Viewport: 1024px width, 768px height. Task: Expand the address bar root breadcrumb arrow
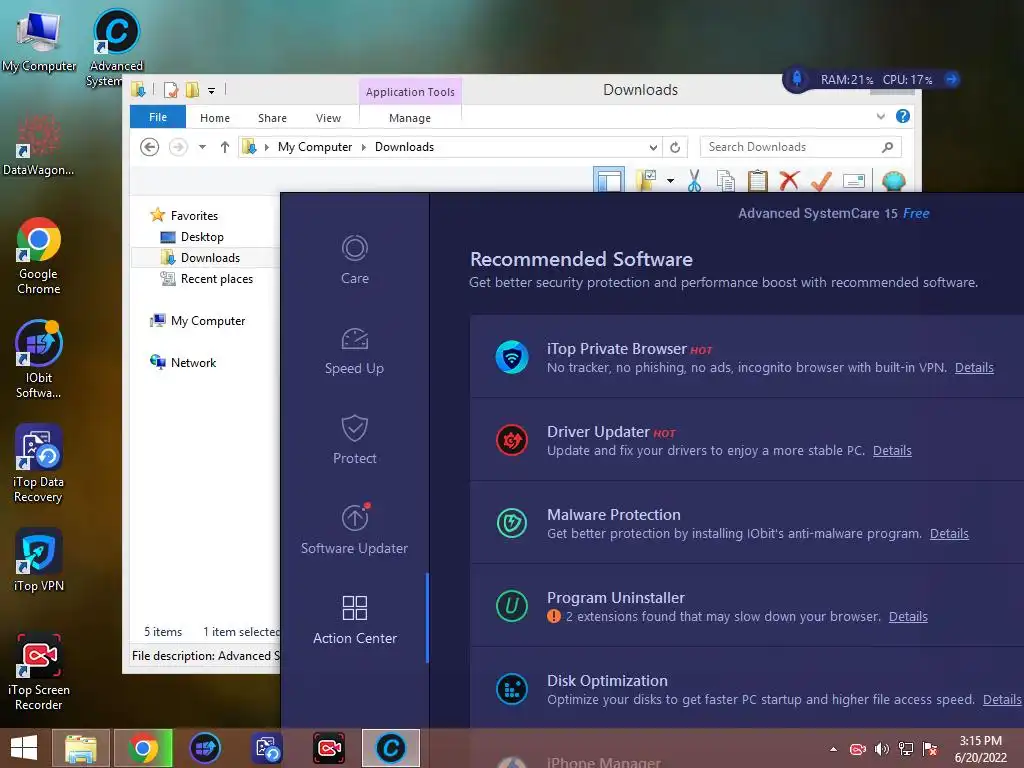tap(266, 147)
